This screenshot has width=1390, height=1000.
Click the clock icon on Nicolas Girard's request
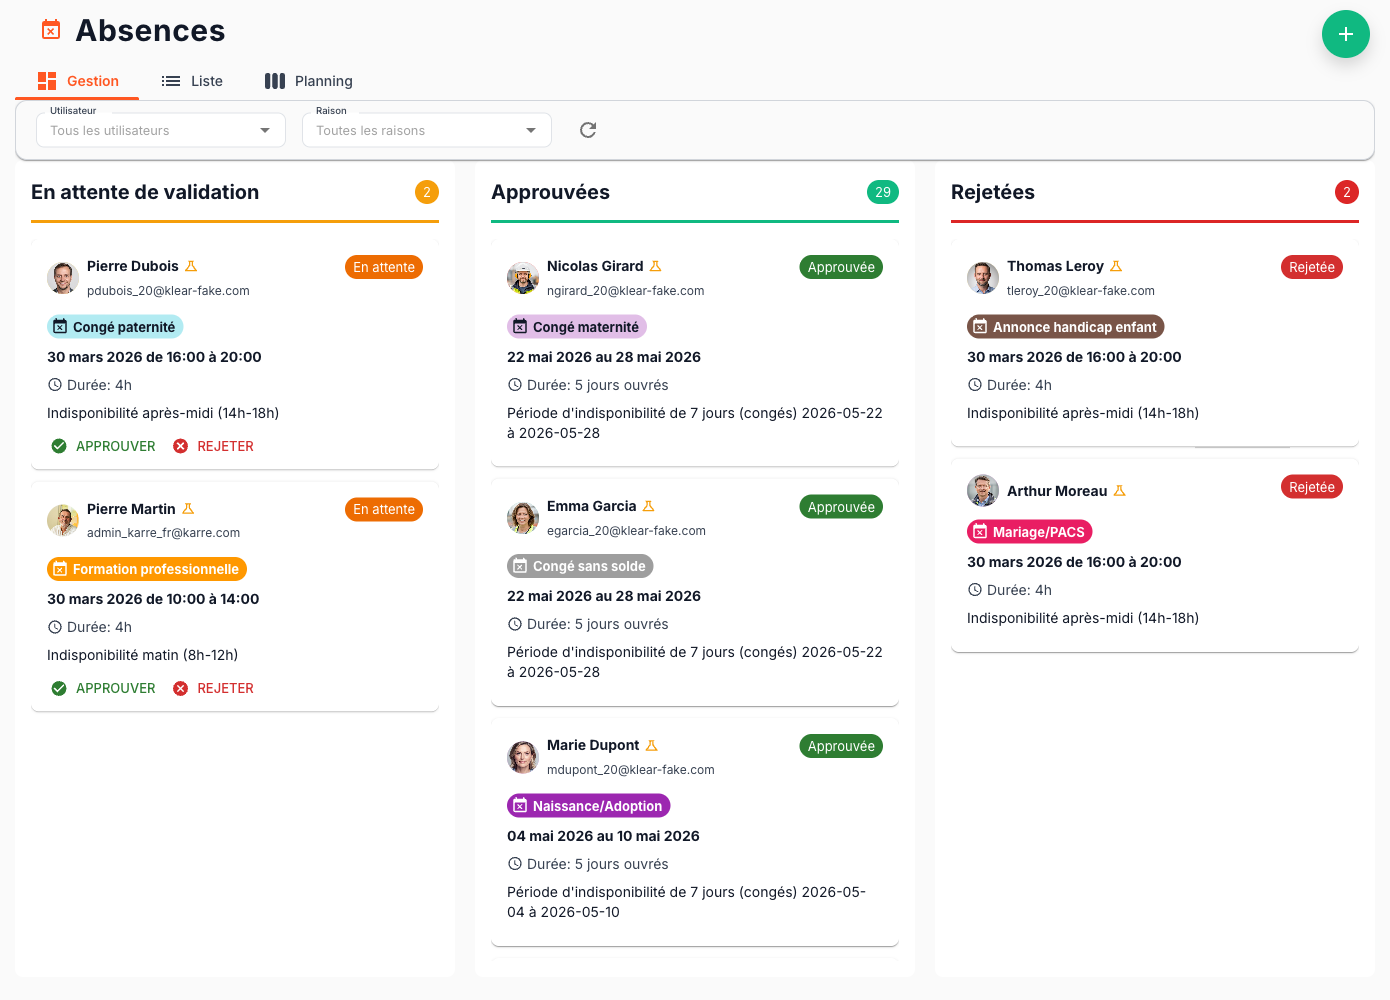point(515,384)
